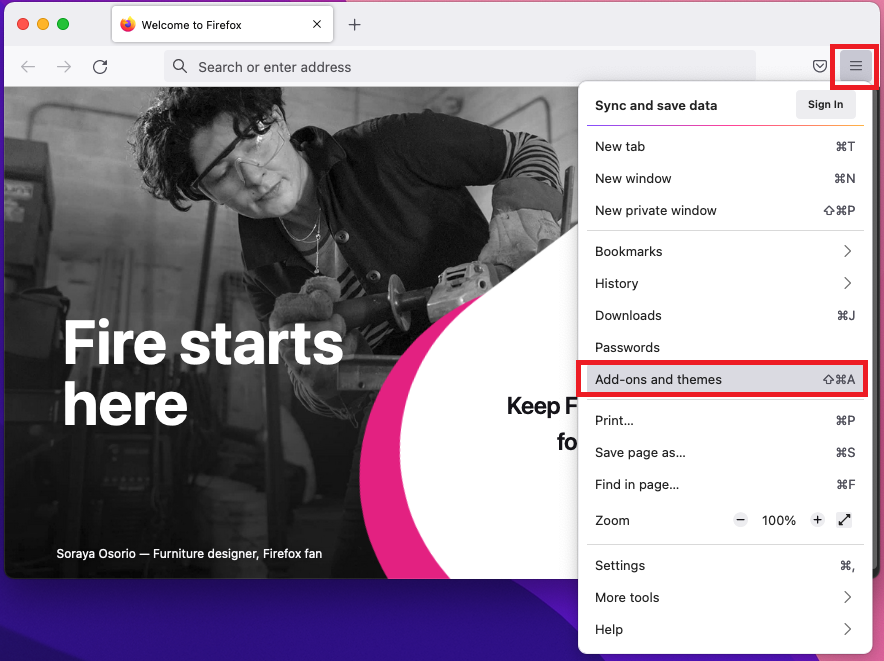Screen dimensions: 884x661
Task: Open Passwords from the menu
Action: [725, 347]
